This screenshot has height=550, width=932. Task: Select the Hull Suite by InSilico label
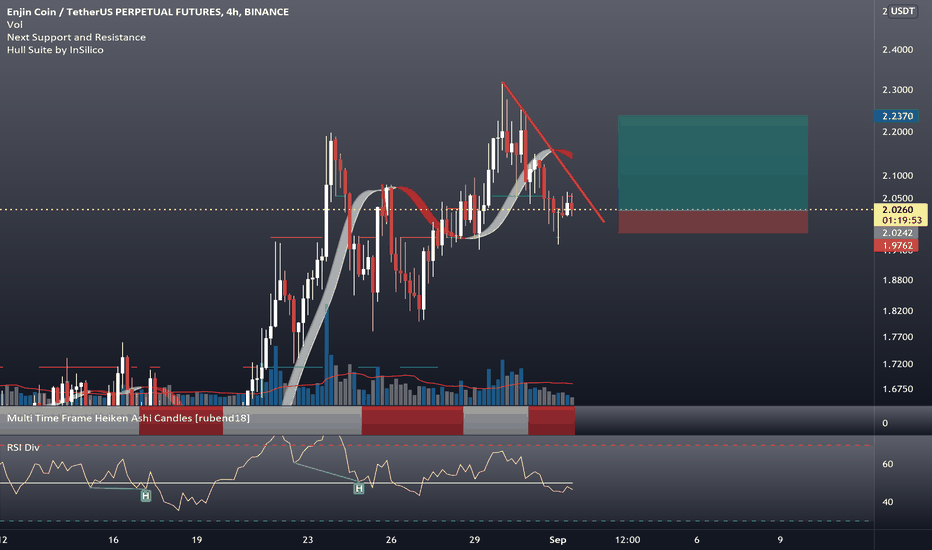[x=55, y=50]
